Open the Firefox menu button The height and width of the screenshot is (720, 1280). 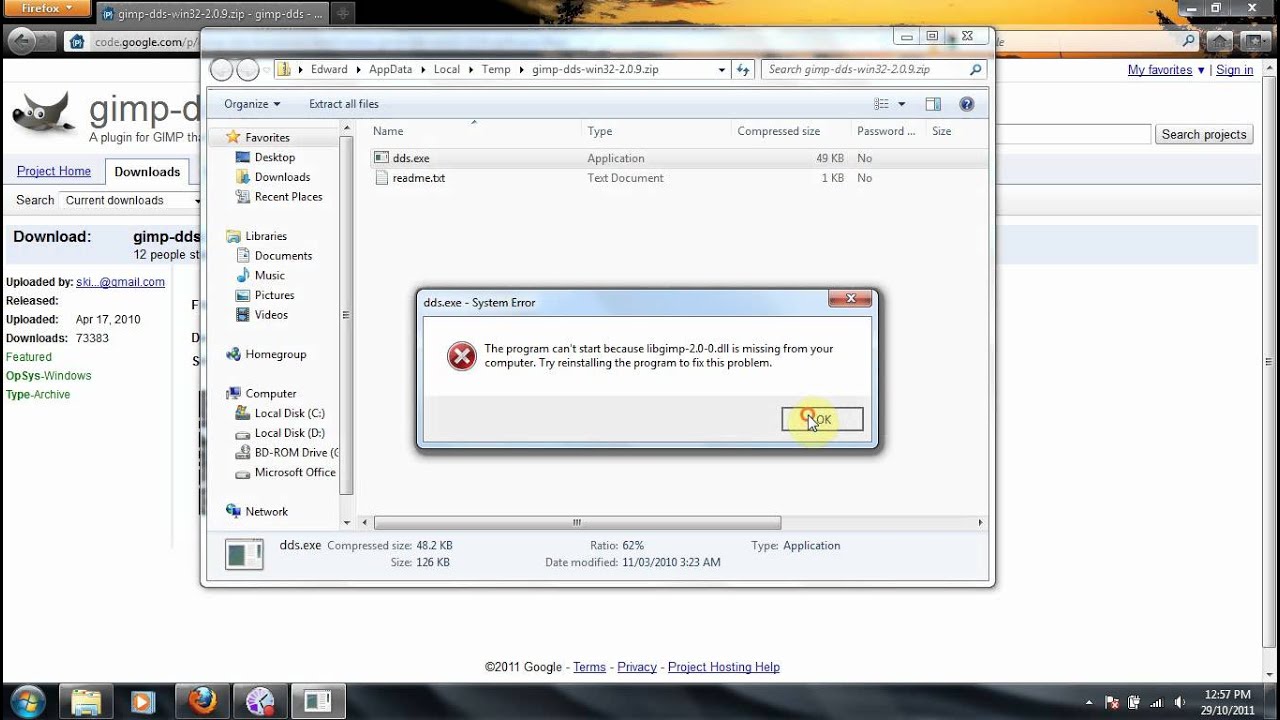(45, 8)
